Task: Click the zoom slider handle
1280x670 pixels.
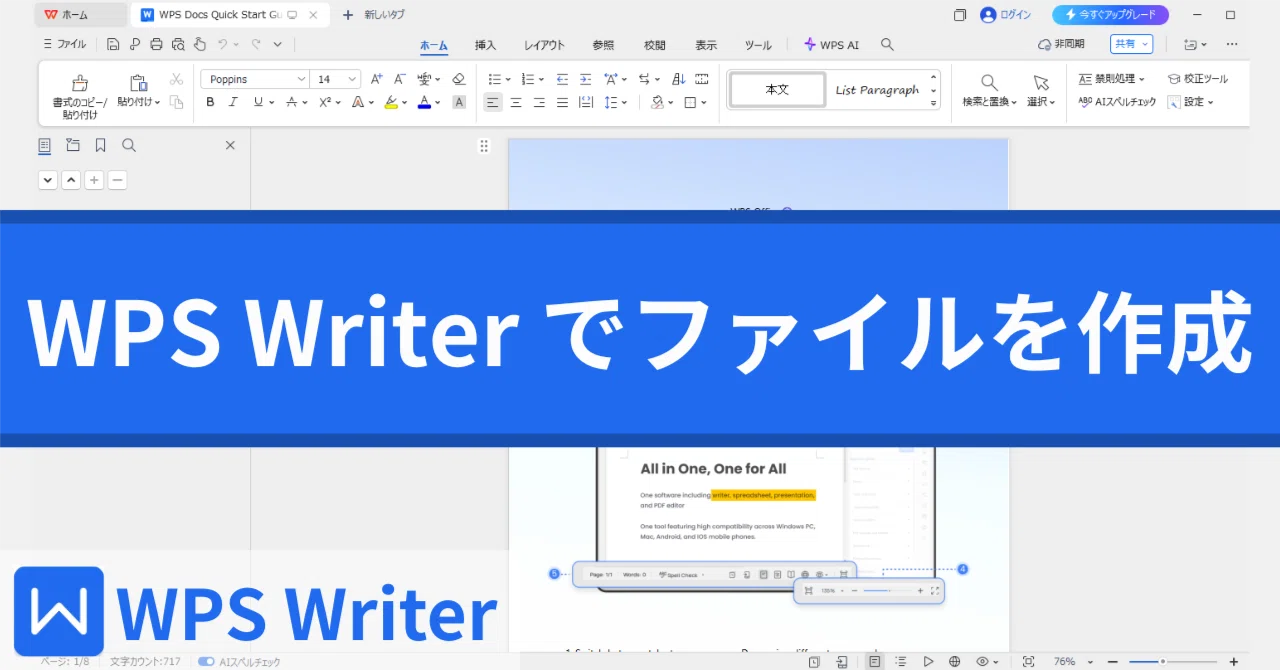Action: coord(1162,662)
